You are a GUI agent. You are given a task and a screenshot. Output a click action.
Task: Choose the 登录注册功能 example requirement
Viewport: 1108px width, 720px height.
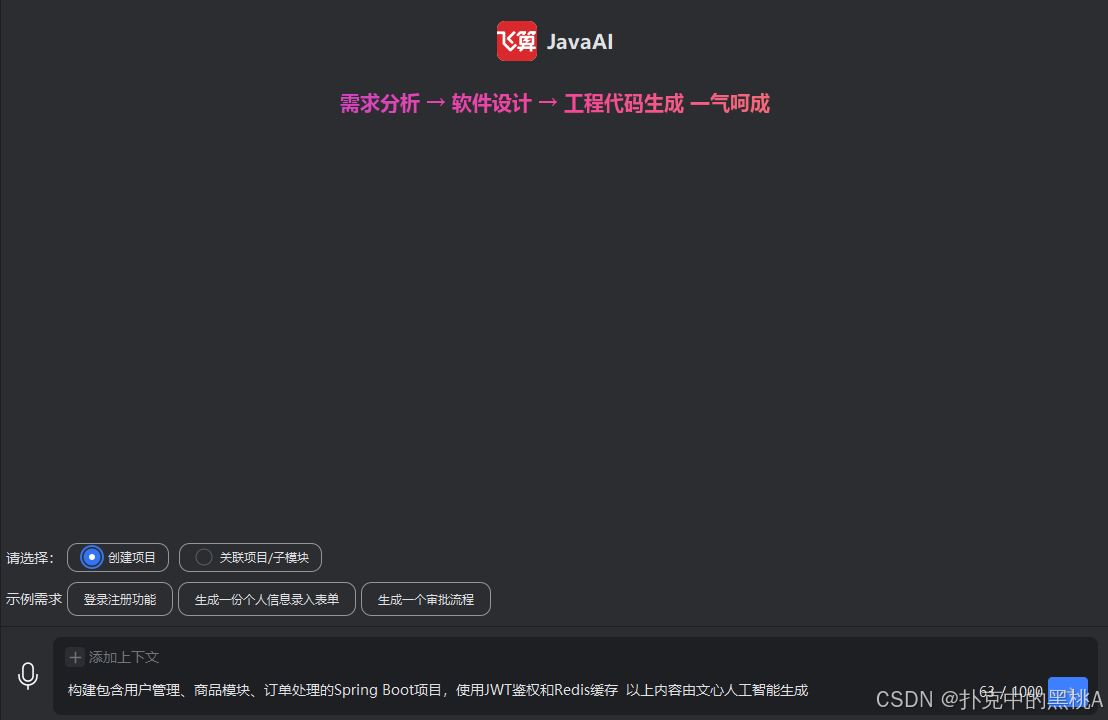120,599
